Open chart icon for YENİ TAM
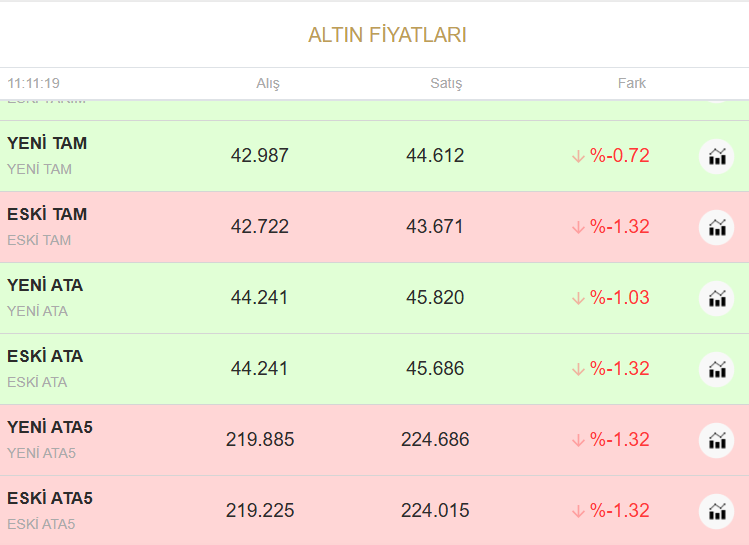749x545 pixels. 716,156
